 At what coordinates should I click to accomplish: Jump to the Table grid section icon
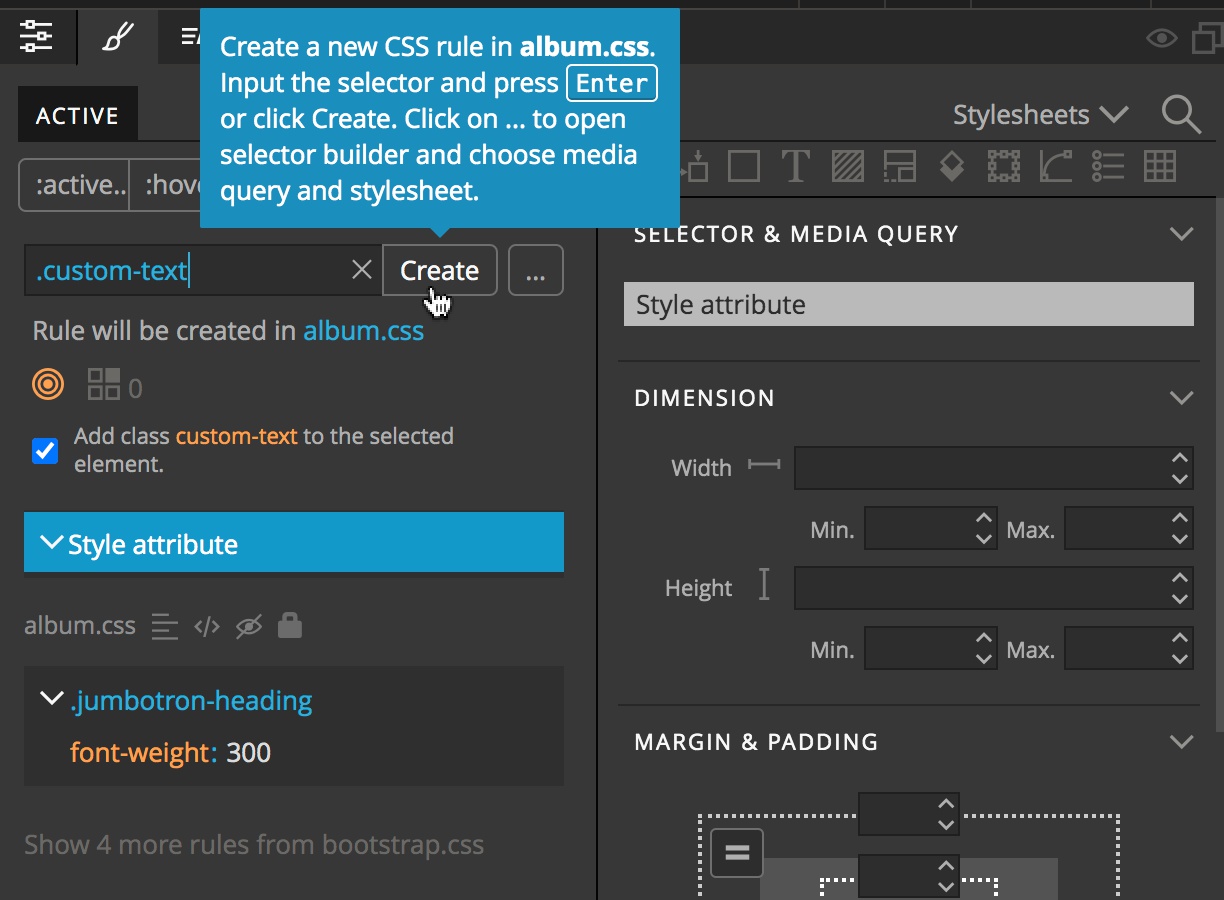[1159, 166]
